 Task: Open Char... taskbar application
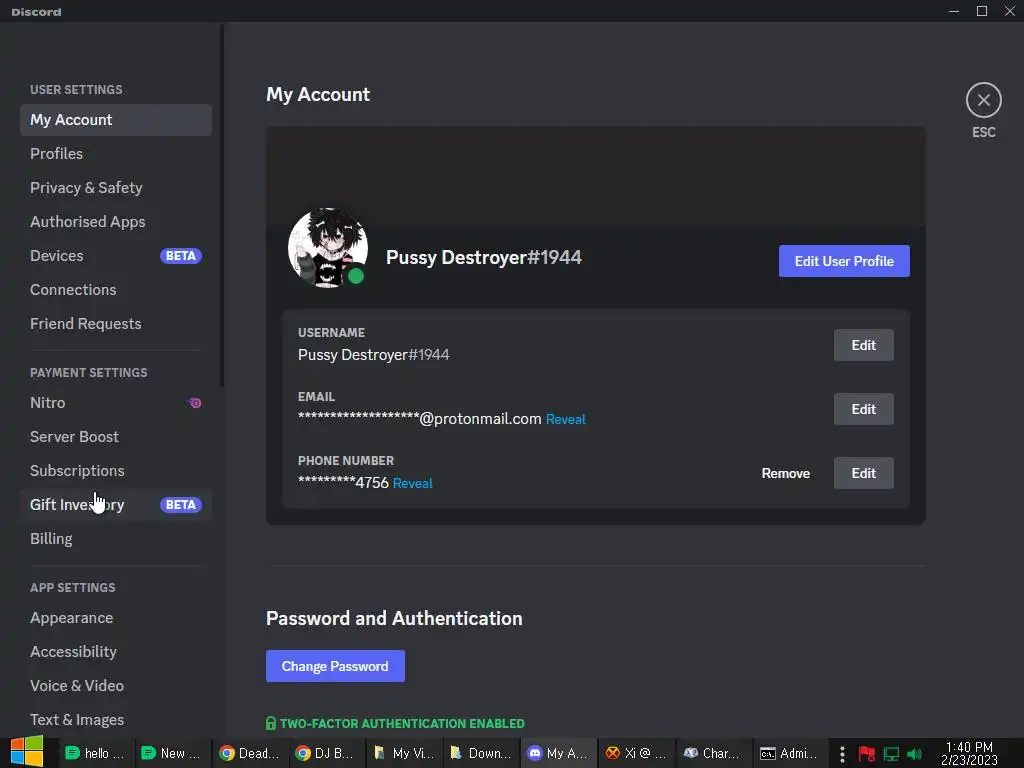click(712, 753)
